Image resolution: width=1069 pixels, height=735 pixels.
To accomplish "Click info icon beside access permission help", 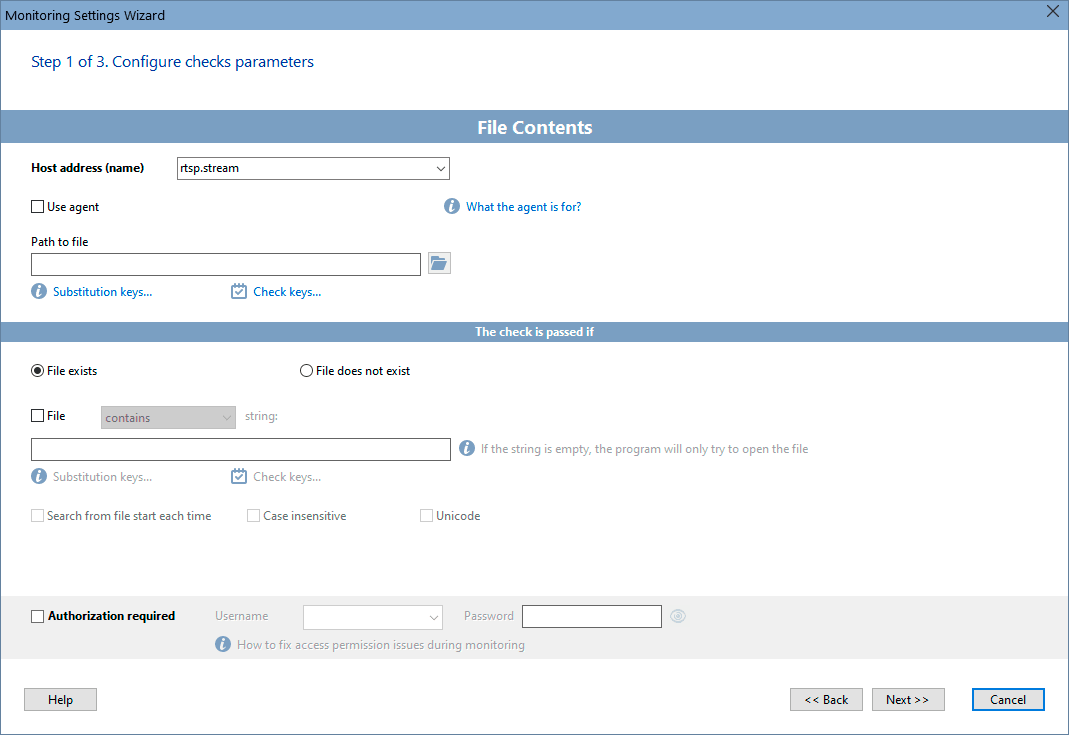I will coord(223,645).
